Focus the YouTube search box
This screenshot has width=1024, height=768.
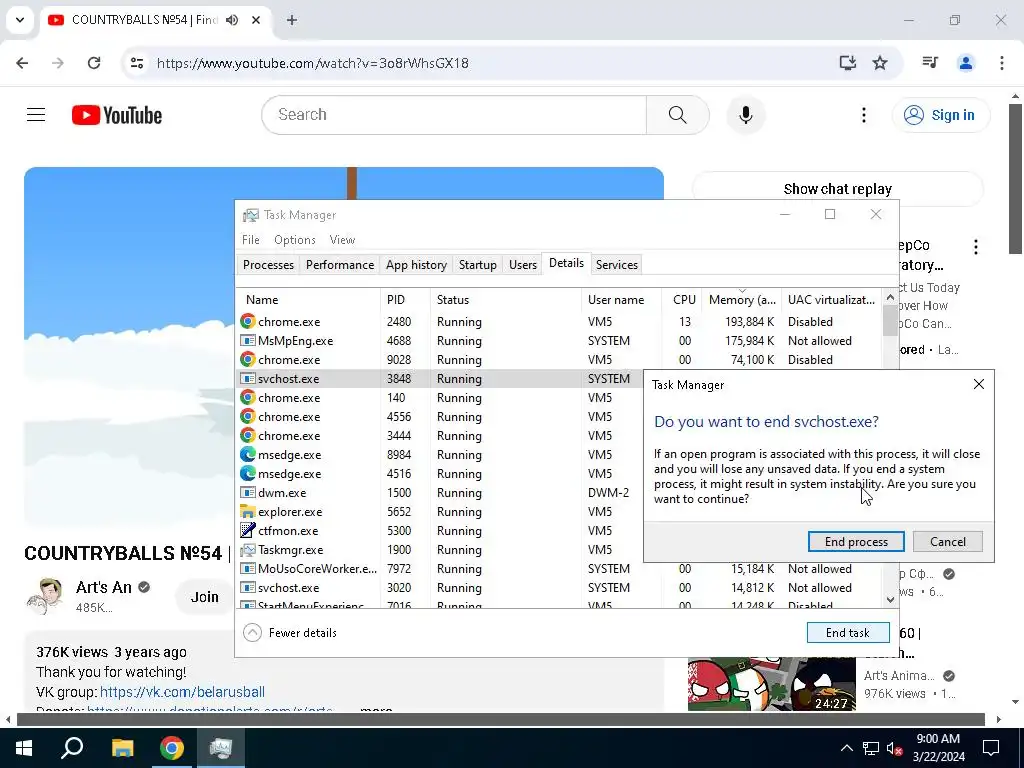pyautogui.click(x=454, y=115)
